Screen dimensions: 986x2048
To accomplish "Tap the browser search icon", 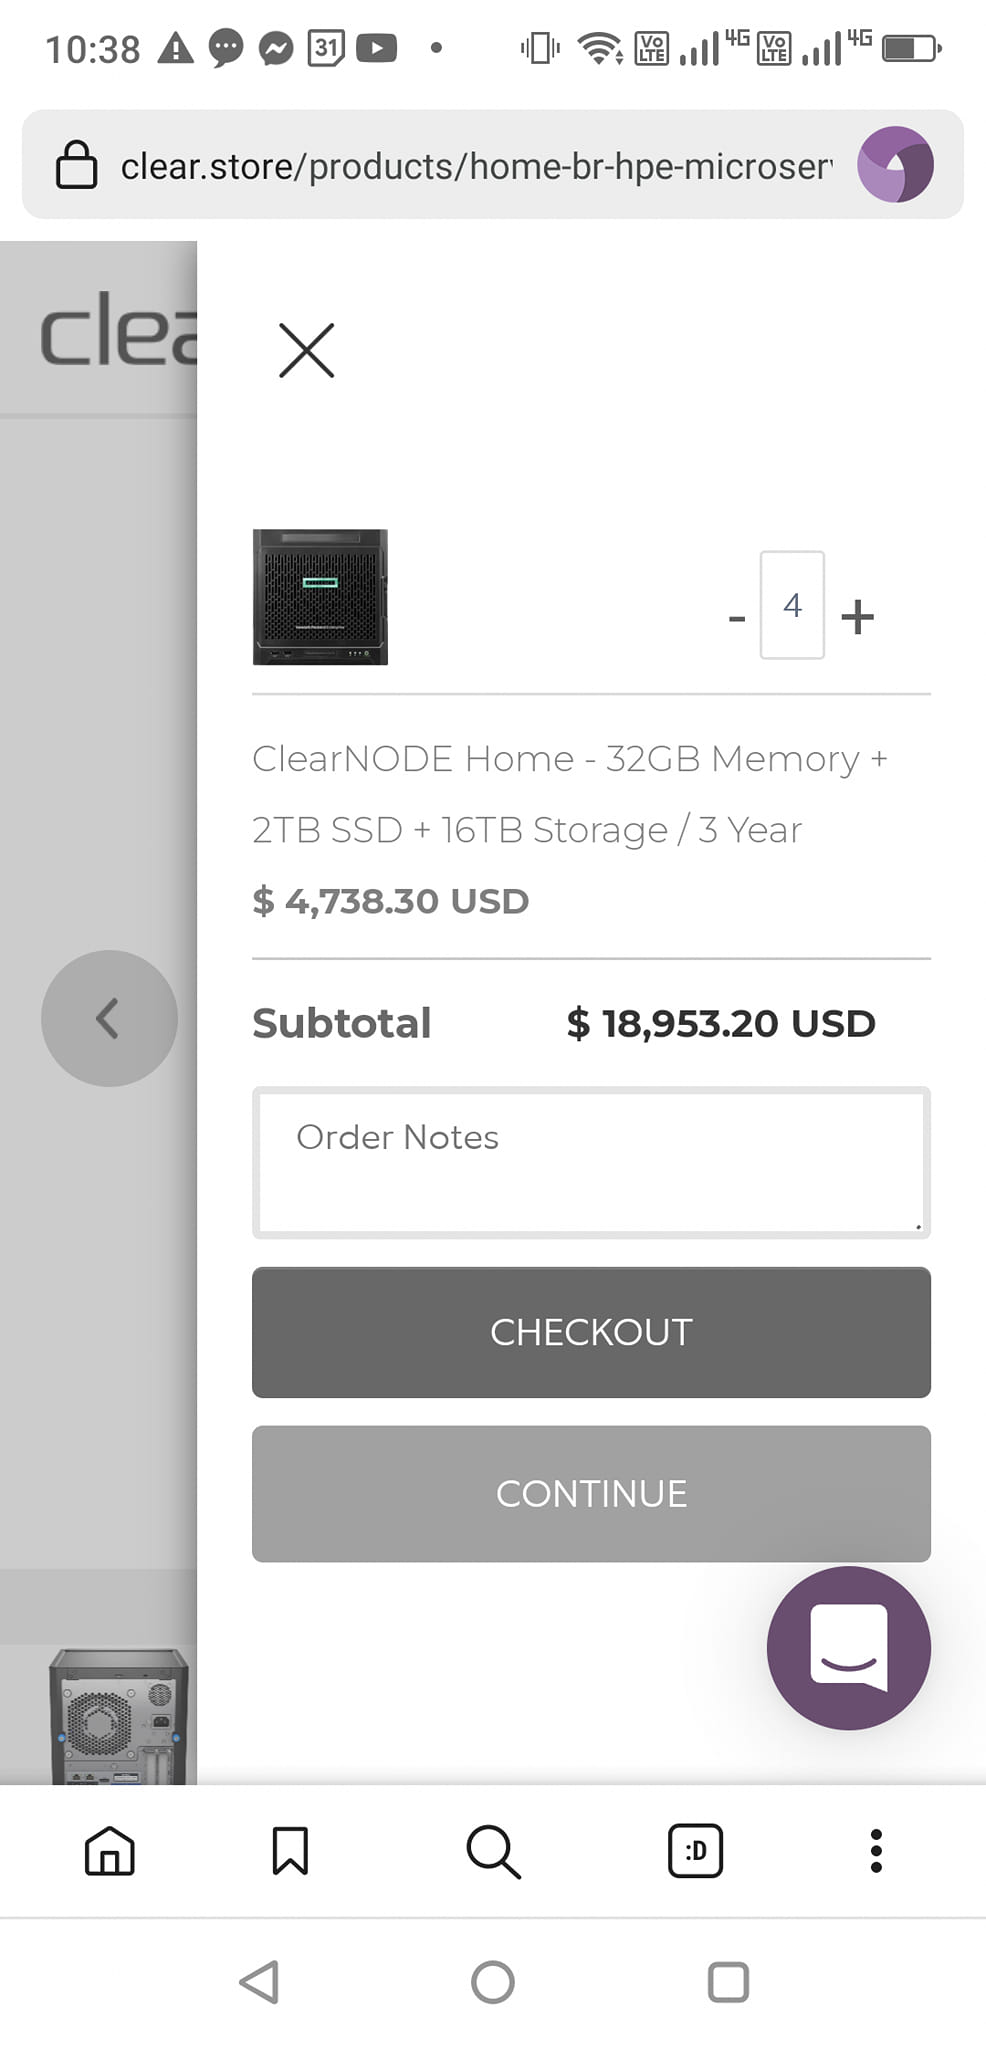I will coord(493,1851).
